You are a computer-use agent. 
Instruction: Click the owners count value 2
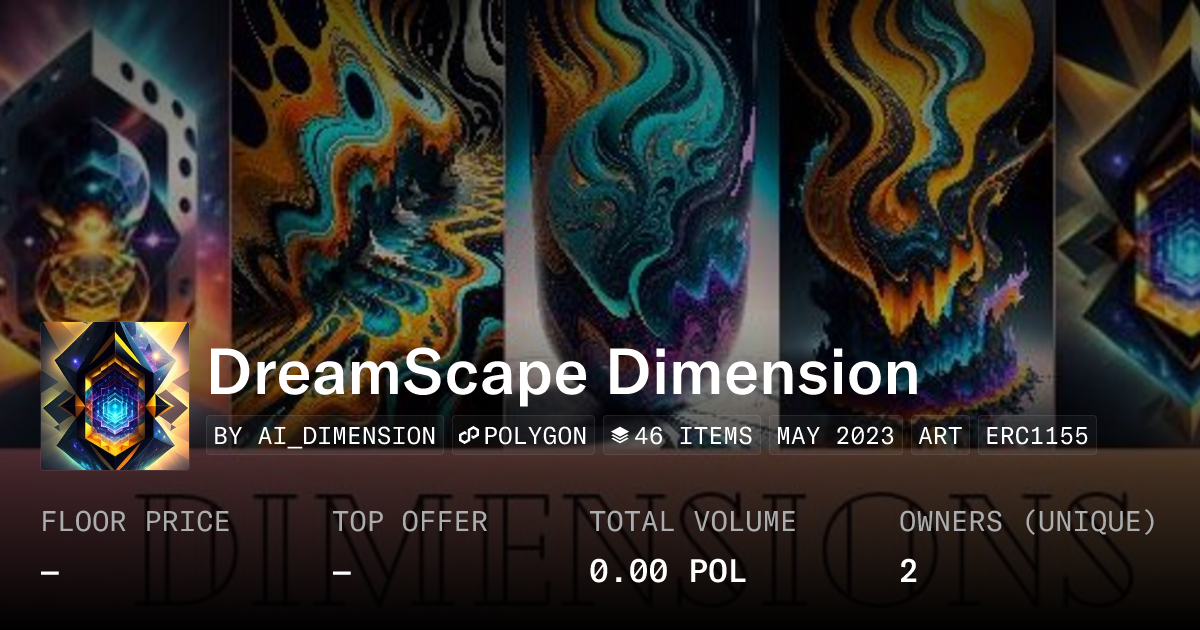click(x=908, y=572)
